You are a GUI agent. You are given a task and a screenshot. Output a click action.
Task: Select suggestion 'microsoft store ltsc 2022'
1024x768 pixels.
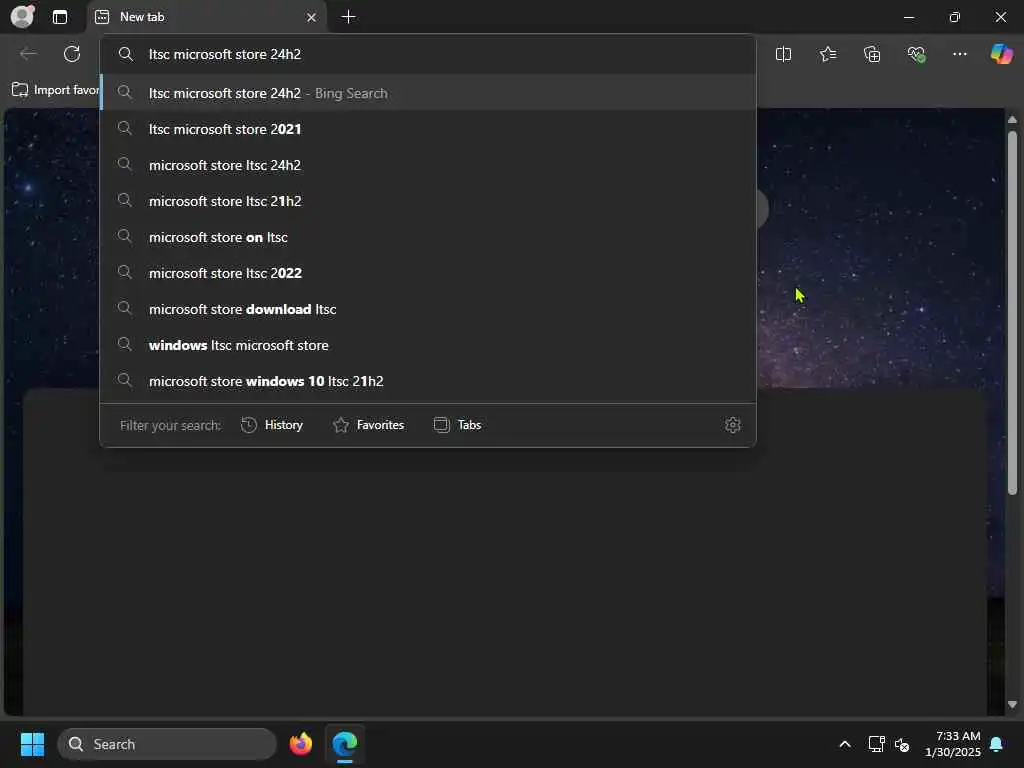pos(428,273)
